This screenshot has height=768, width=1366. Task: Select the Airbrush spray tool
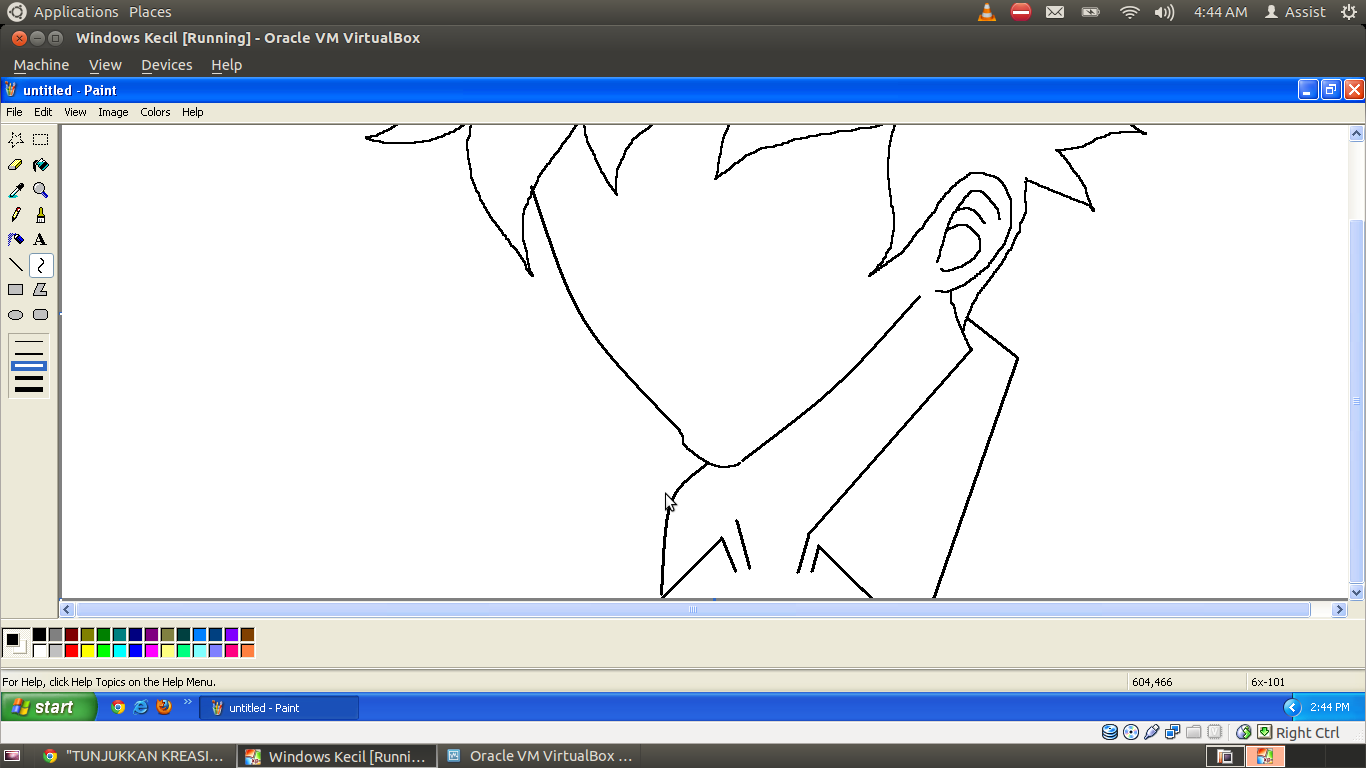coord(16,240)
